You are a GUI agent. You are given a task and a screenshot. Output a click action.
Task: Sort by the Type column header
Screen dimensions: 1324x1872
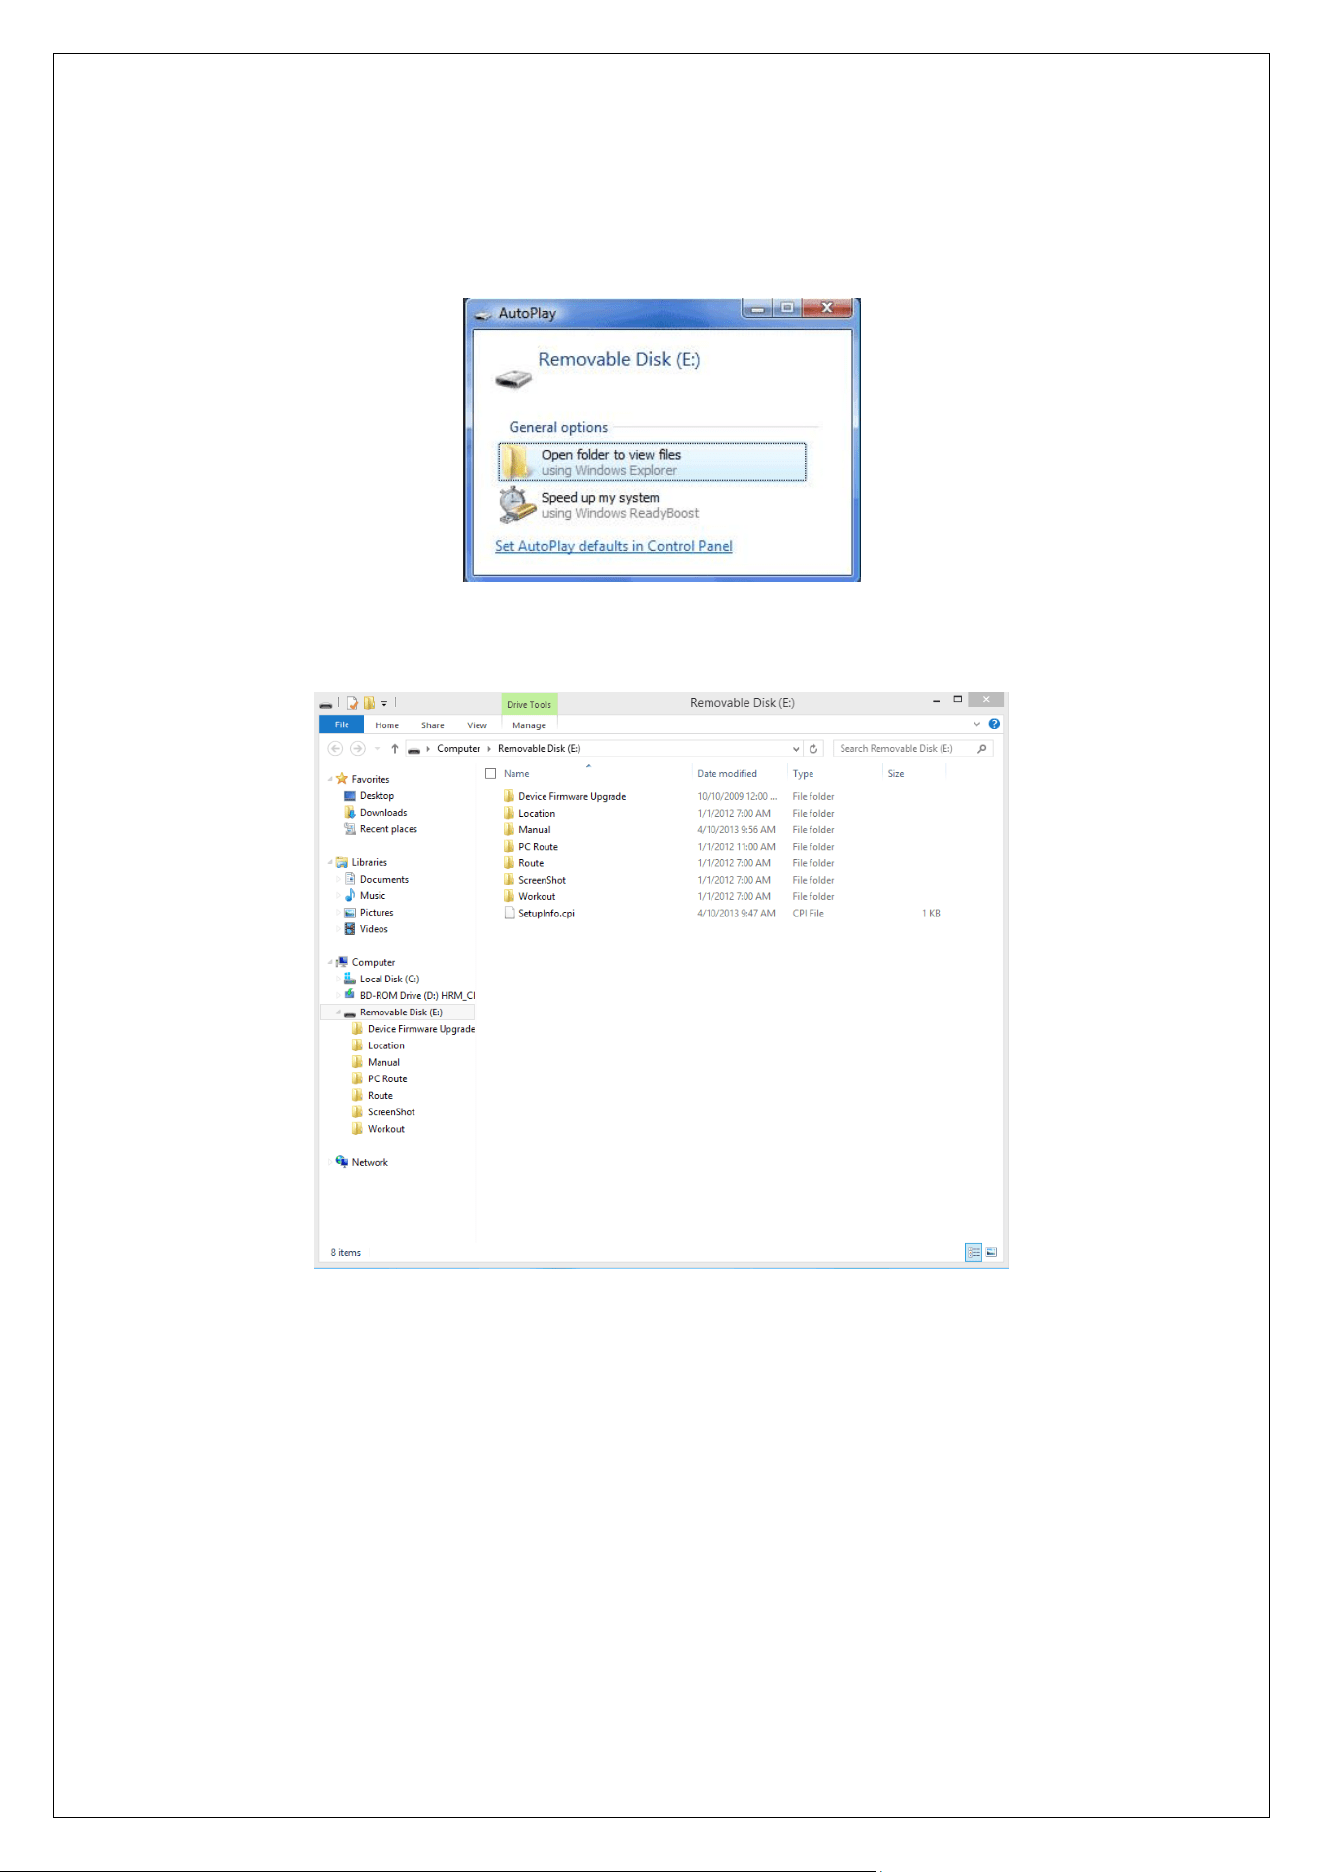click(803, 773)
